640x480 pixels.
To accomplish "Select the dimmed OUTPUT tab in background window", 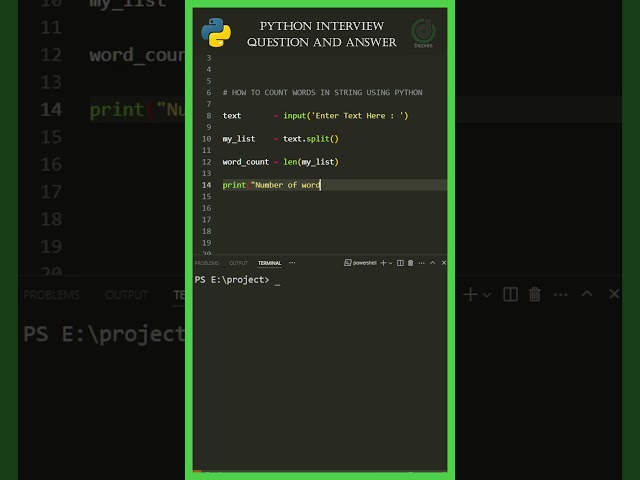I will (126, 295).
